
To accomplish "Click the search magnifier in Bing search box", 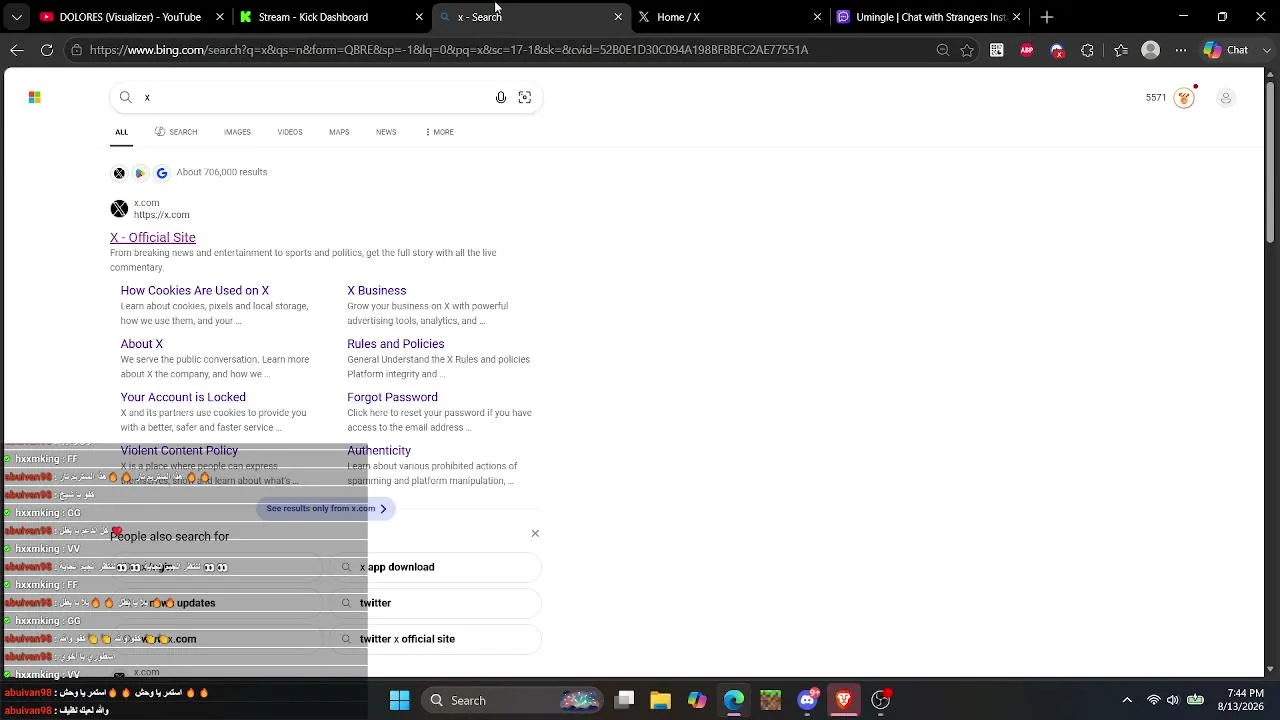I will click(125, 97).
